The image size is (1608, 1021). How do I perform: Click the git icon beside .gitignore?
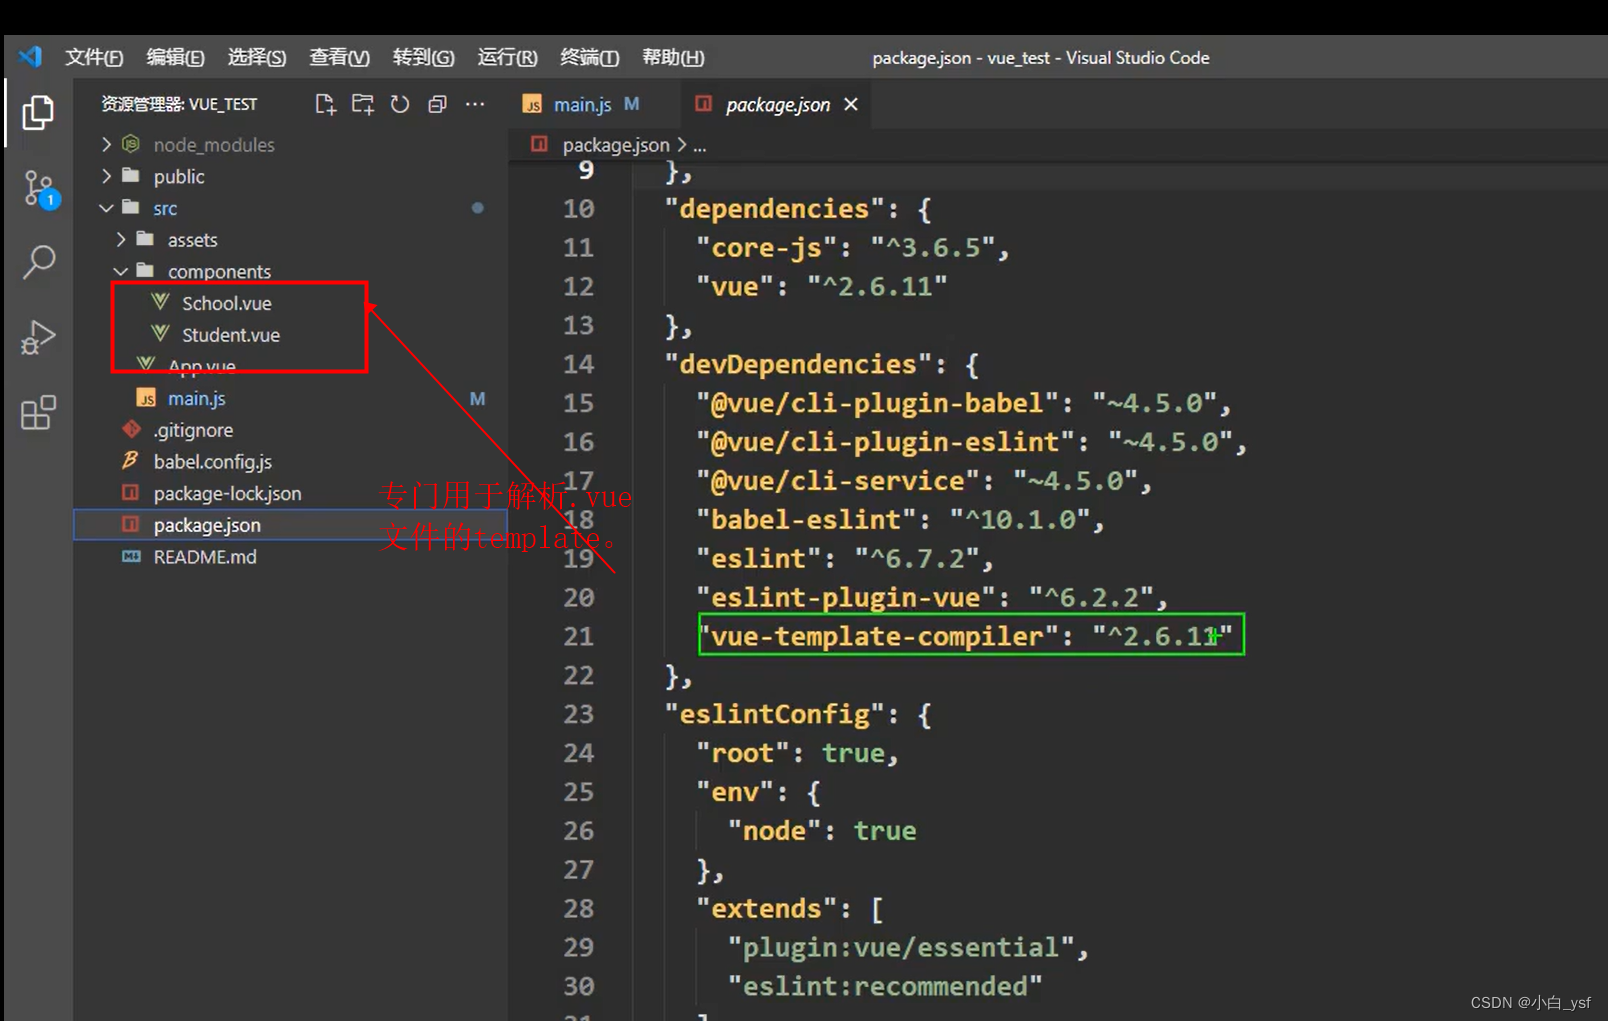131,430
